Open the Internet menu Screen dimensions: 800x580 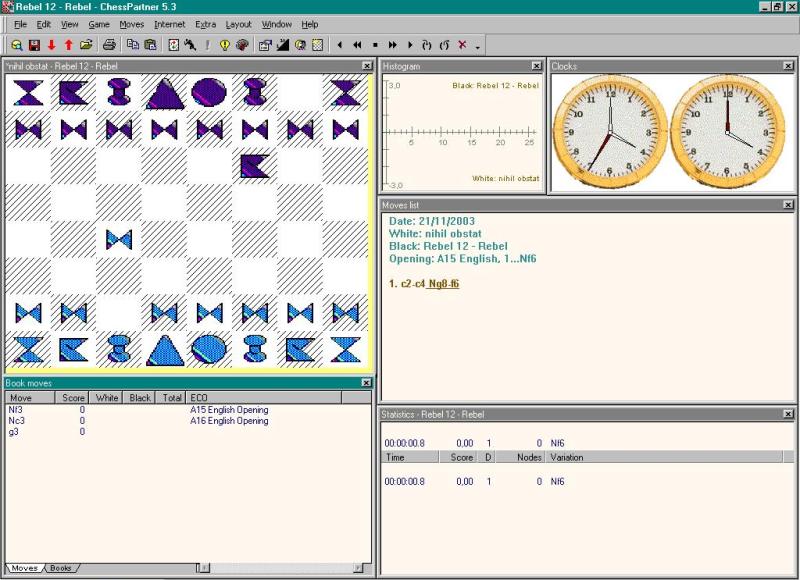(170, 24)
